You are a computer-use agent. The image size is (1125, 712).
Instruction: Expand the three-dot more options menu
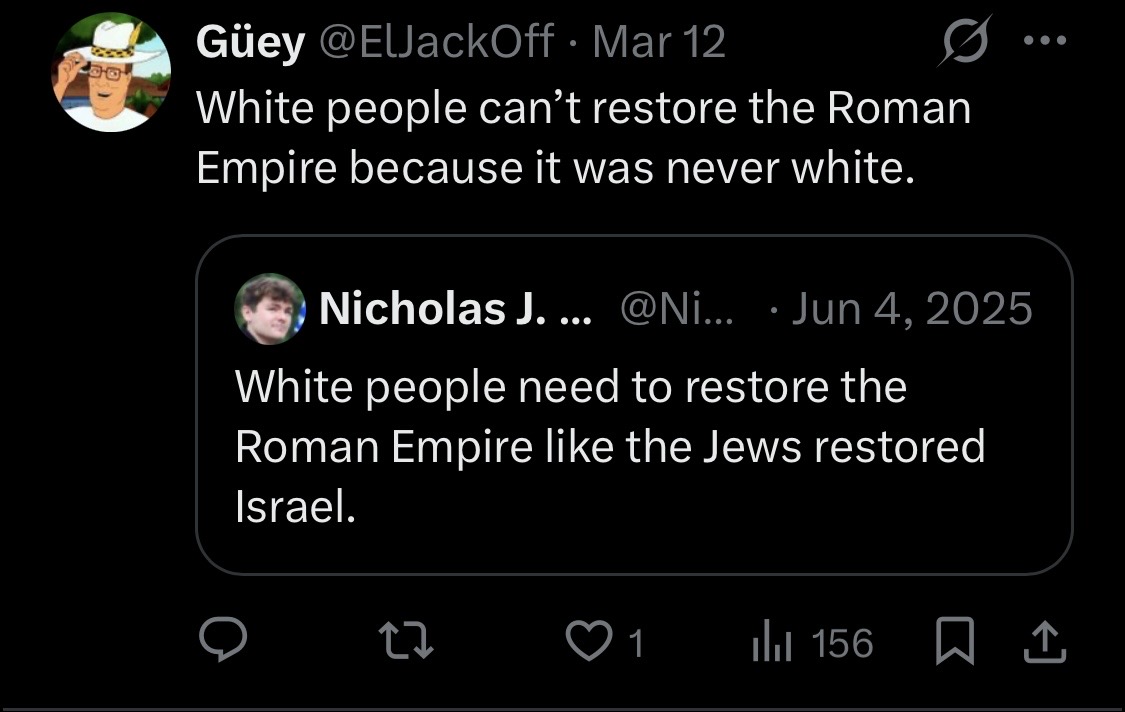pos(1047,42)
